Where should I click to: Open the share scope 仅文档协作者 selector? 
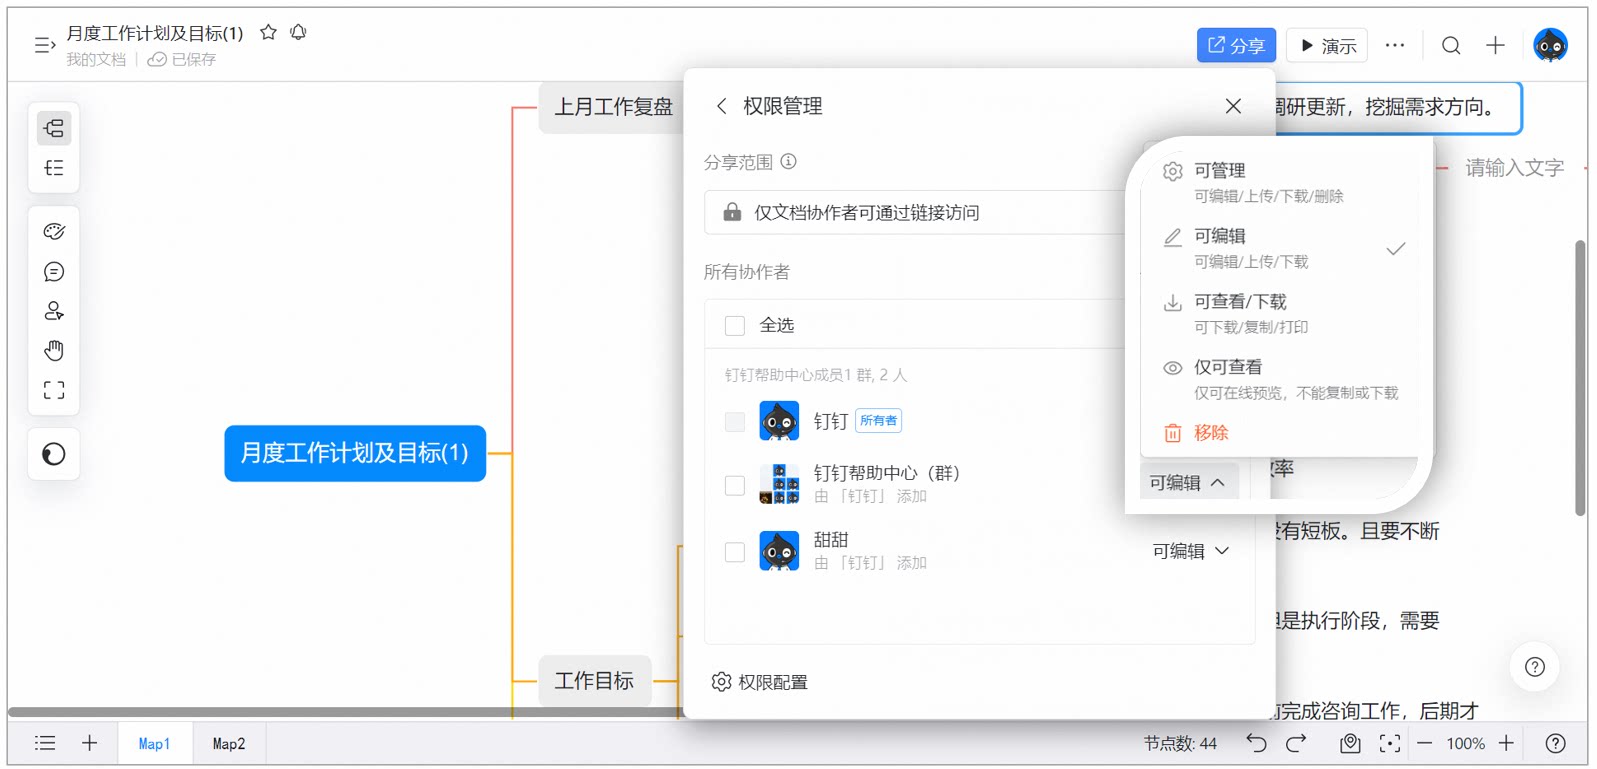click(x=915, y=212)
